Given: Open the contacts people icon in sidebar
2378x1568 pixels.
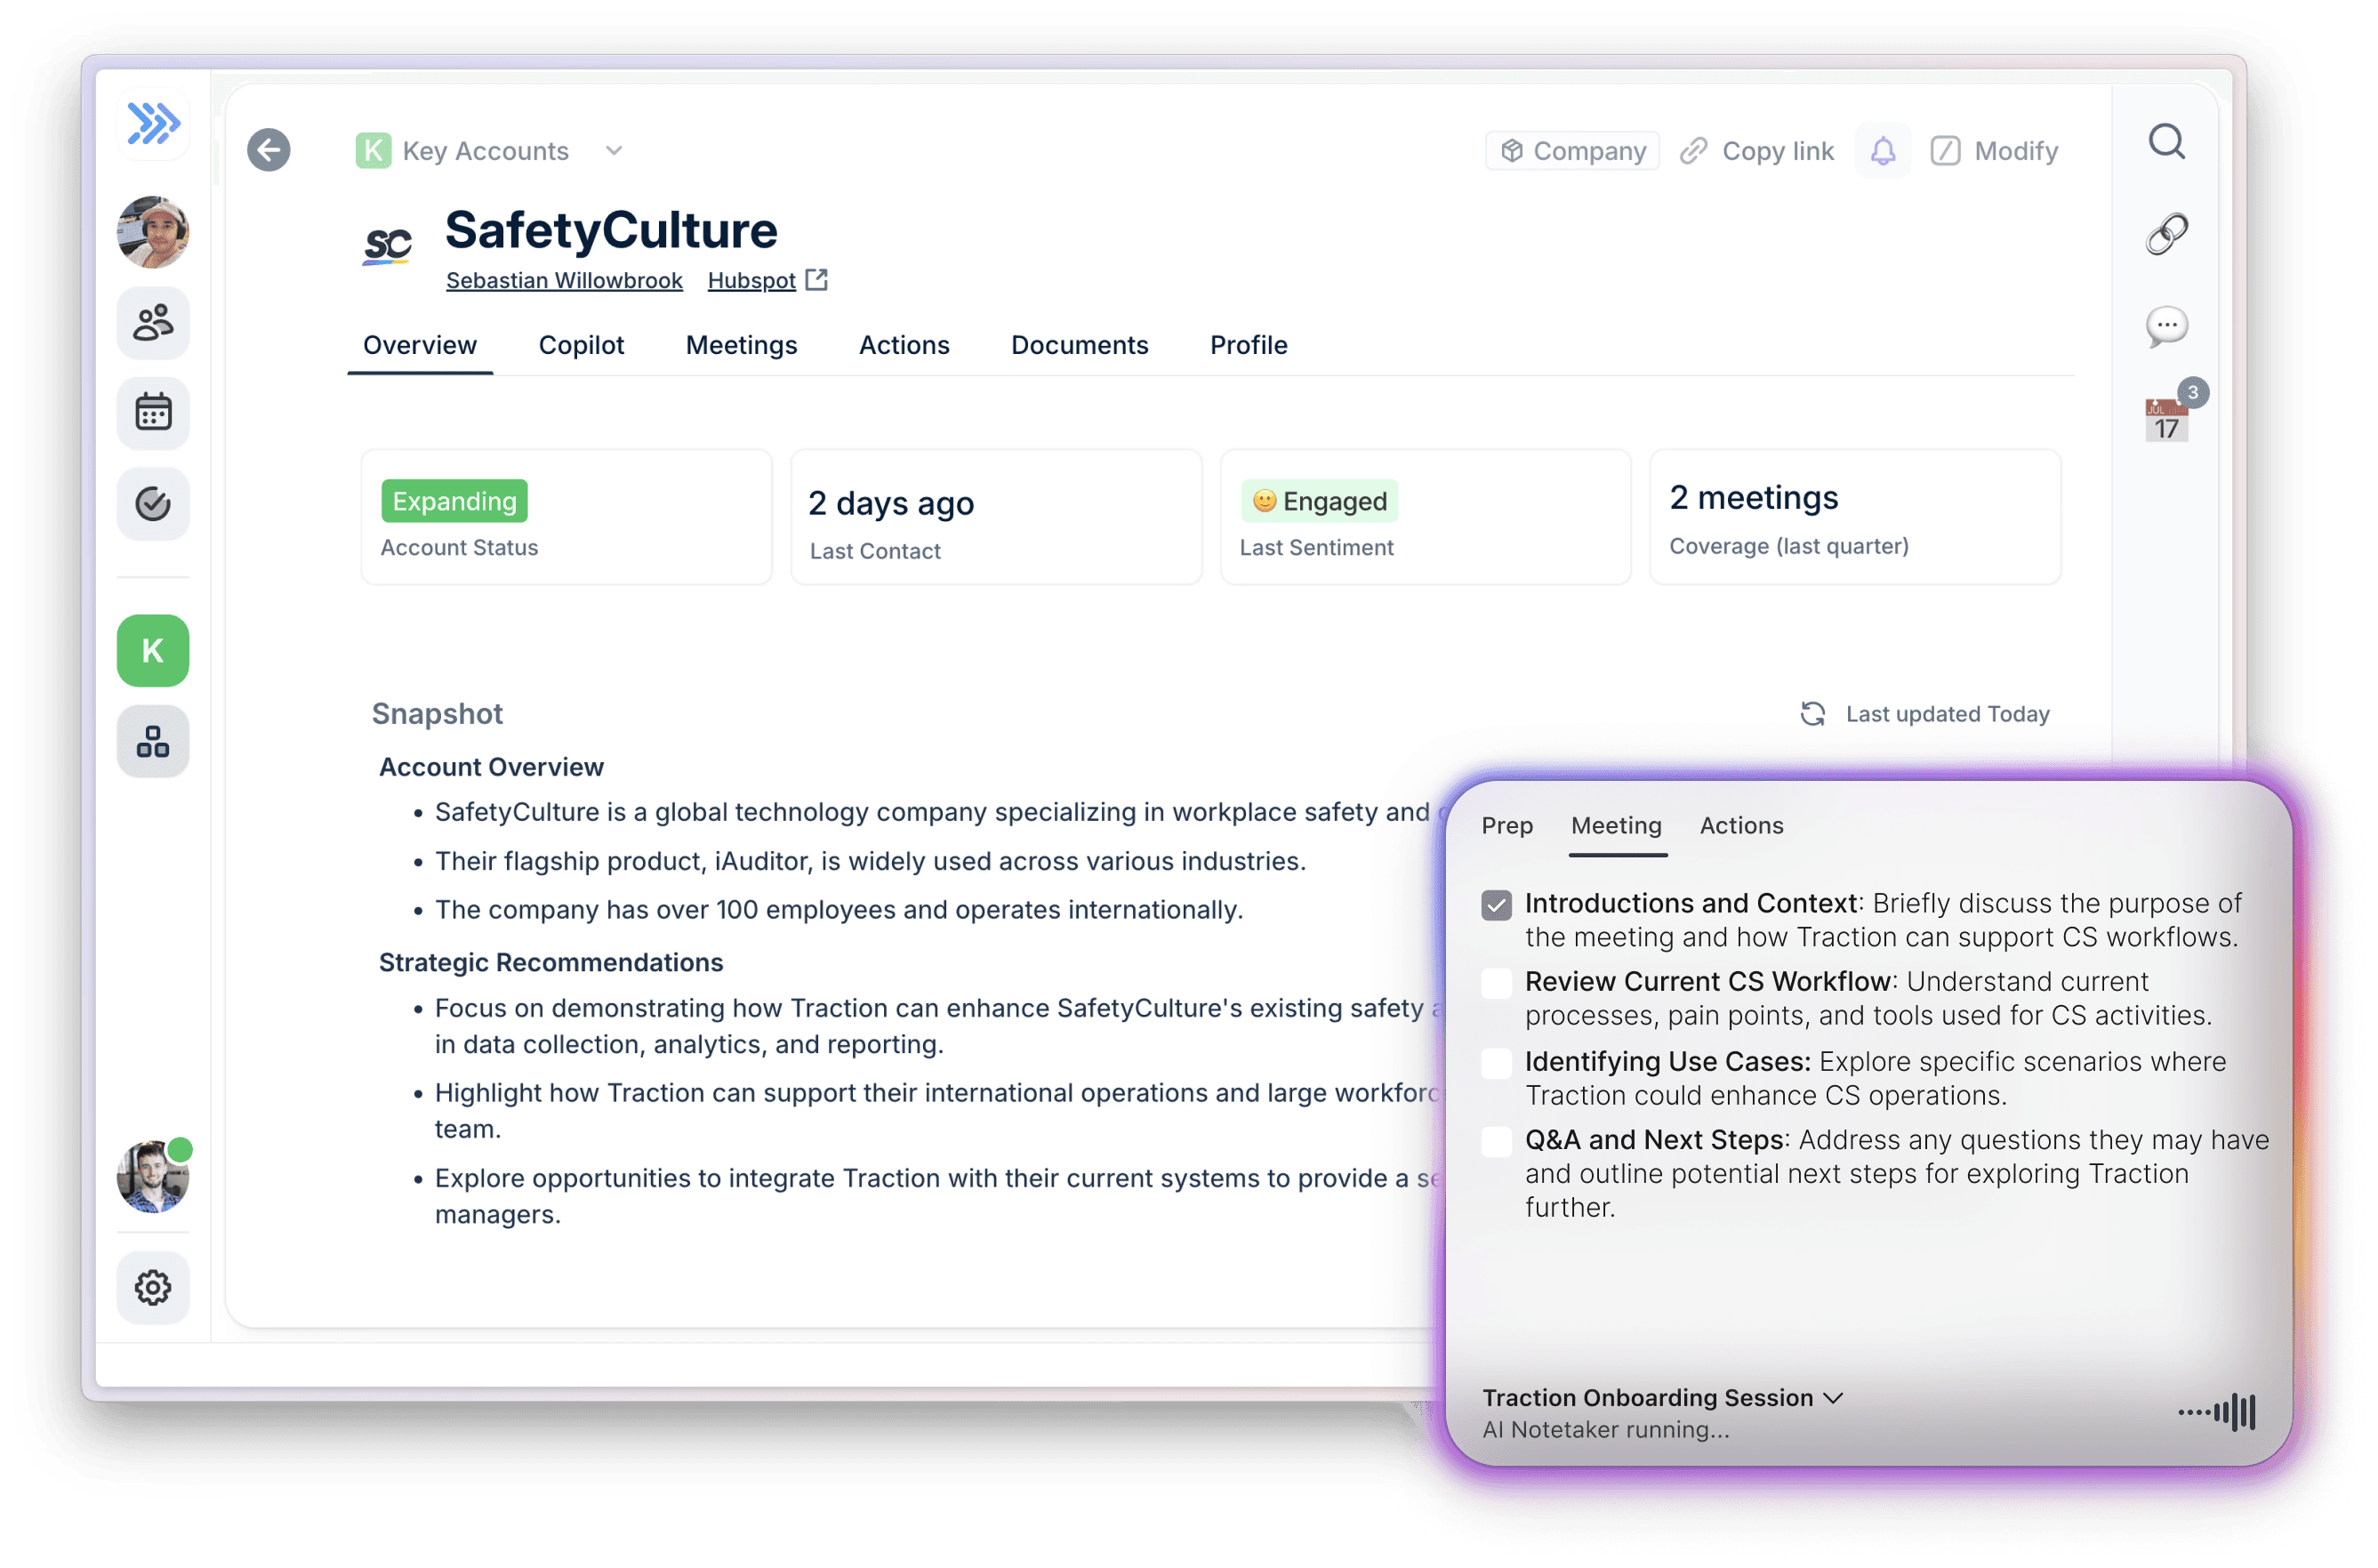Looking at the screenshot, I should point(153,323).
